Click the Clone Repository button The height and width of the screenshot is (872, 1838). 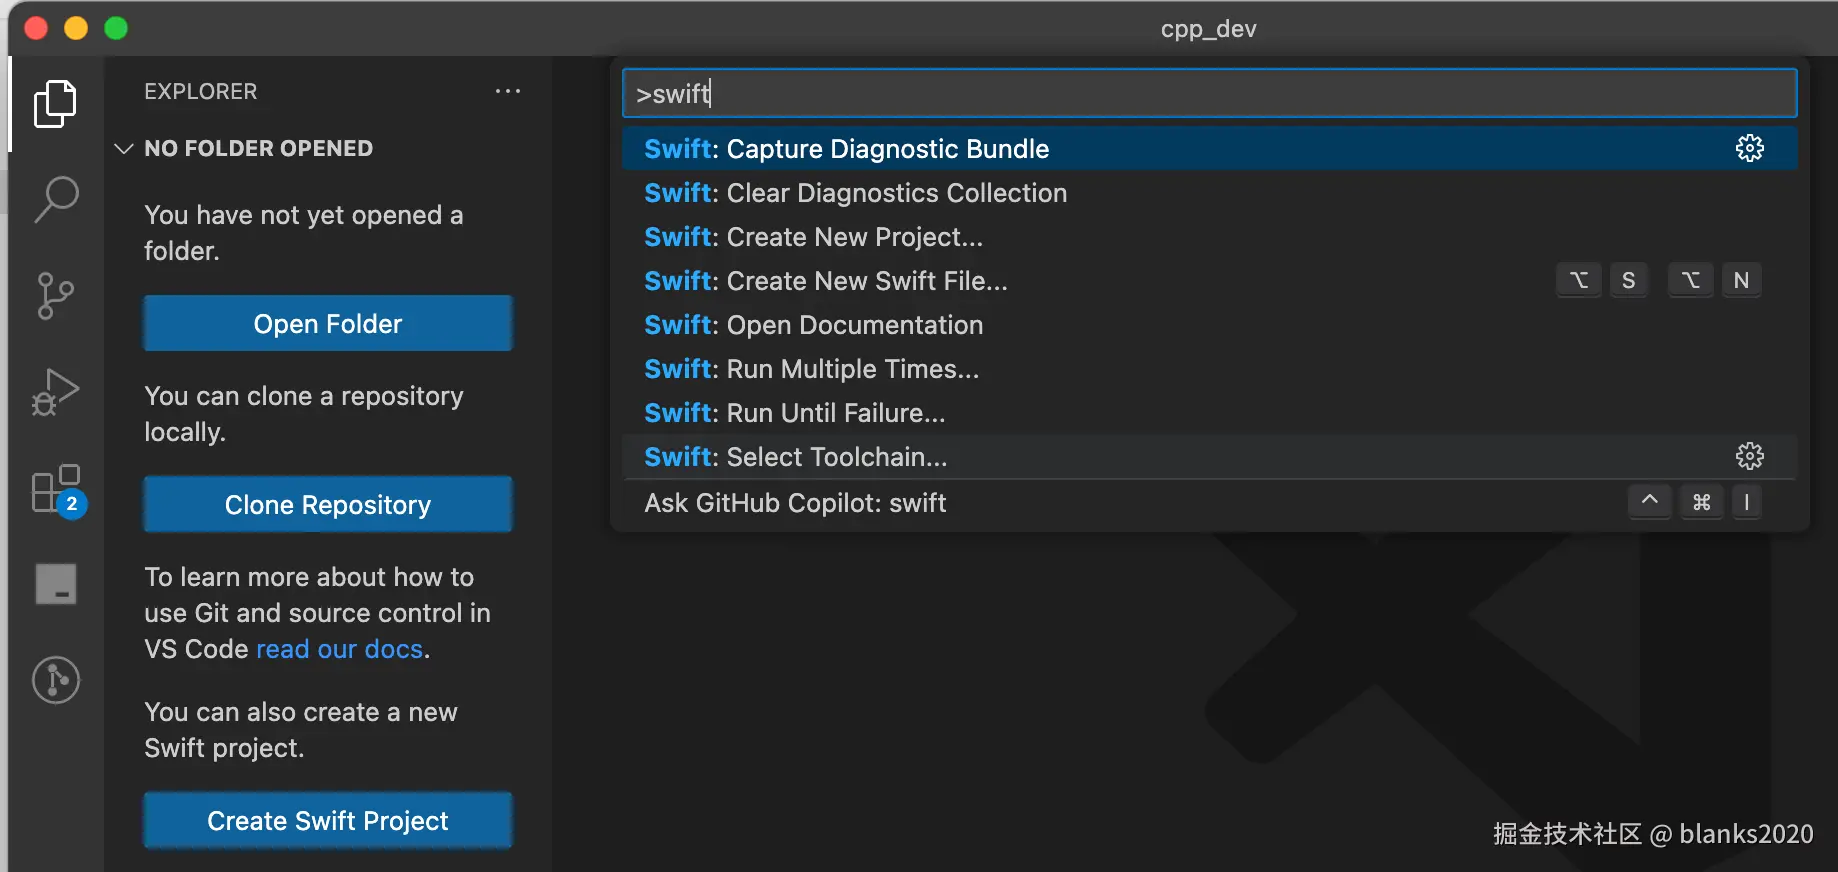(328, 504)
